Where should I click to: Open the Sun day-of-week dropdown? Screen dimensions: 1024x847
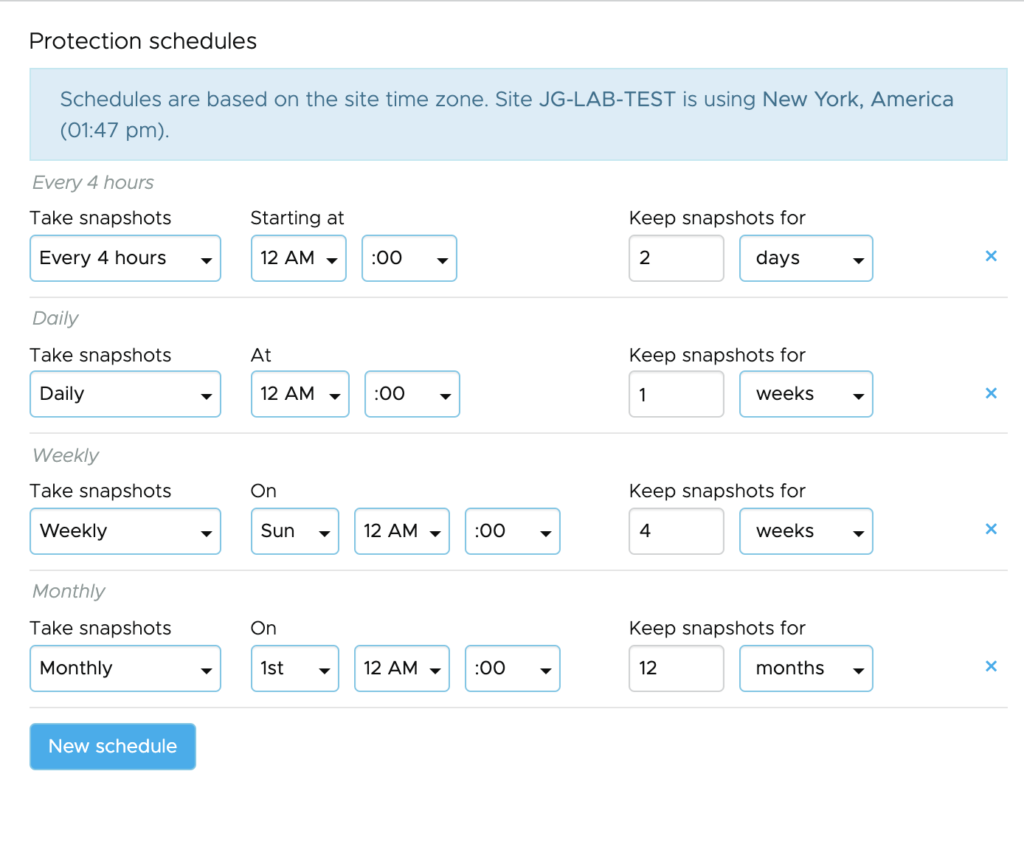click(x=295, y=531)
